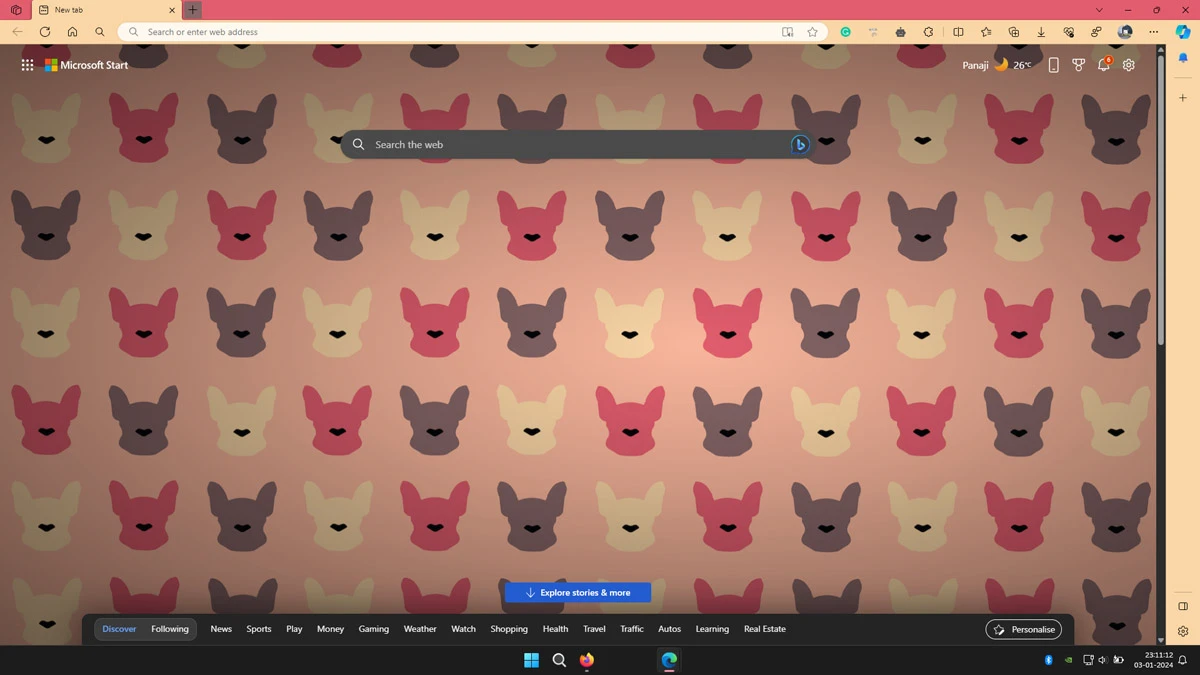Open the Favorites list icon

coord(986,32)
